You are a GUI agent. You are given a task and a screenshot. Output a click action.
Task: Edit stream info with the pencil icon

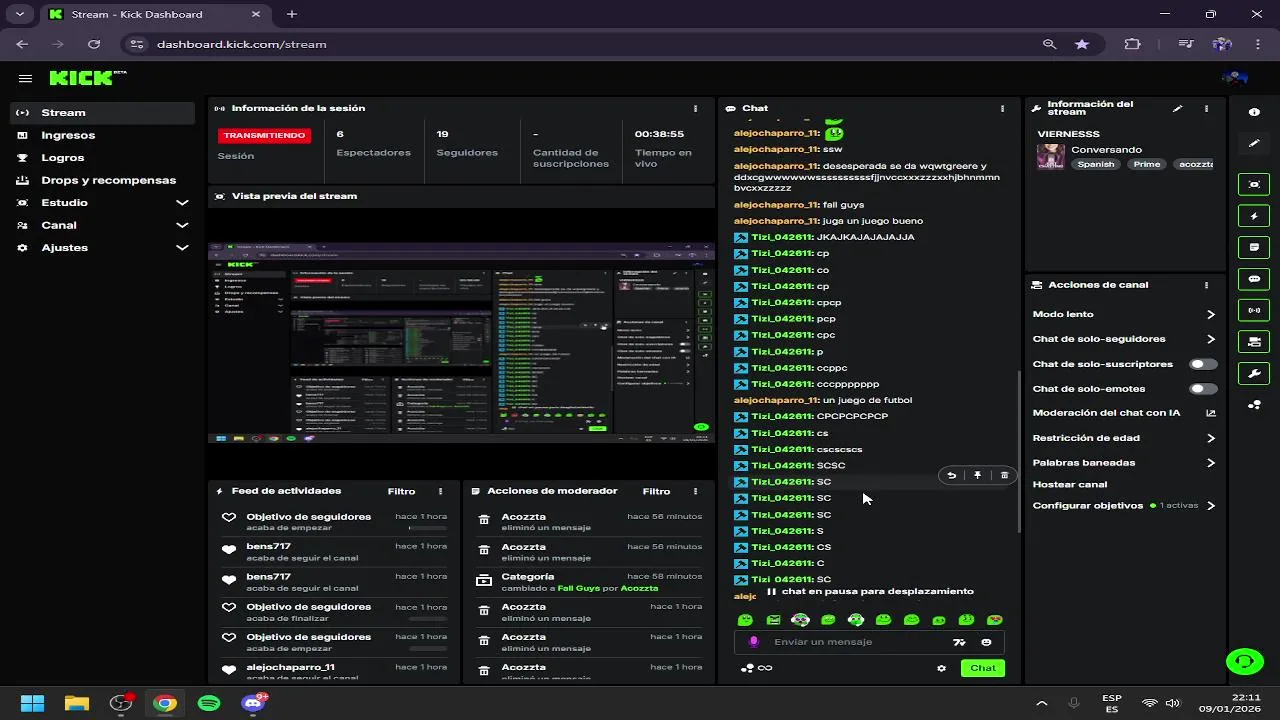(x=1177, y=108)
